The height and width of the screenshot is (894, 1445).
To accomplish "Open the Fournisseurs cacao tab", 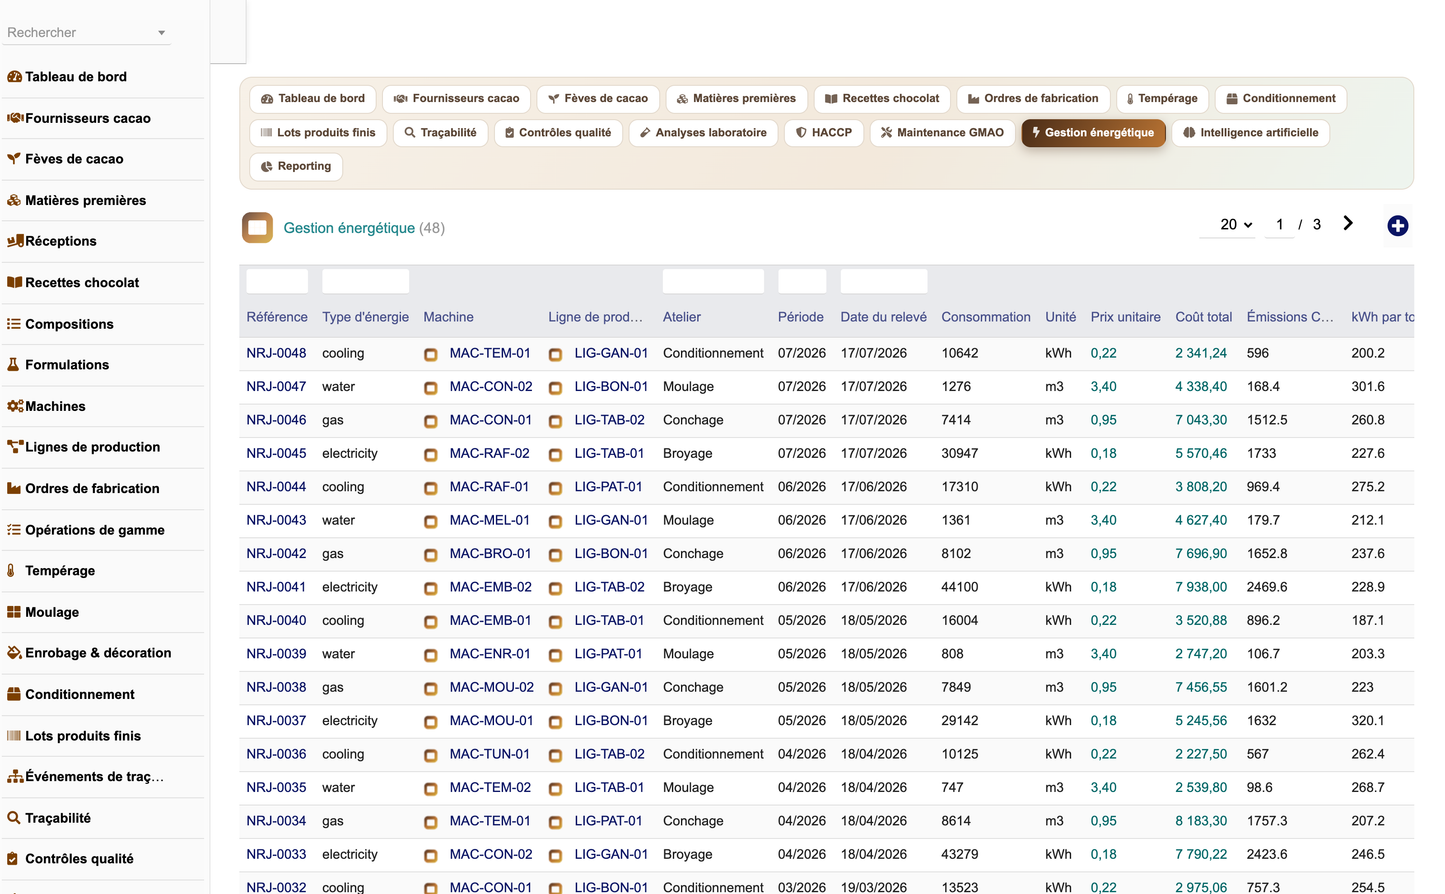I will pyautogui.click(x=457, y=99).
